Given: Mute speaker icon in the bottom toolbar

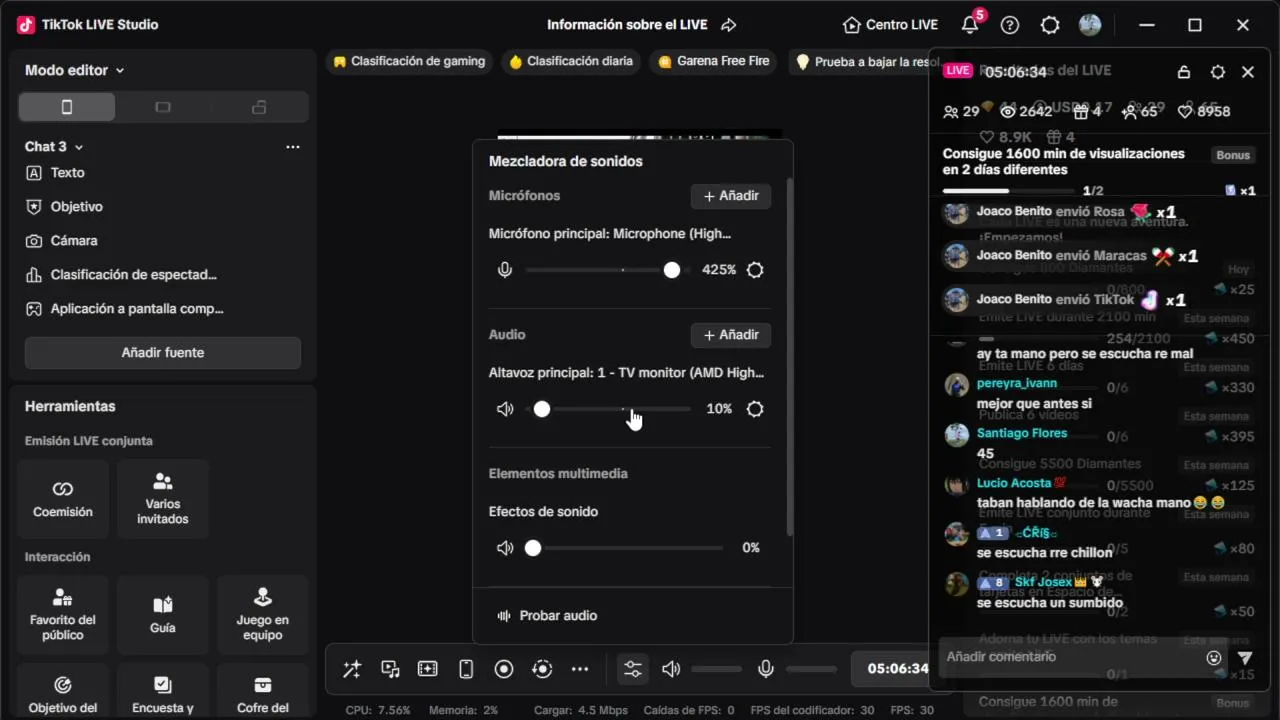Looking at the screenshot, I should pos(671,669).
